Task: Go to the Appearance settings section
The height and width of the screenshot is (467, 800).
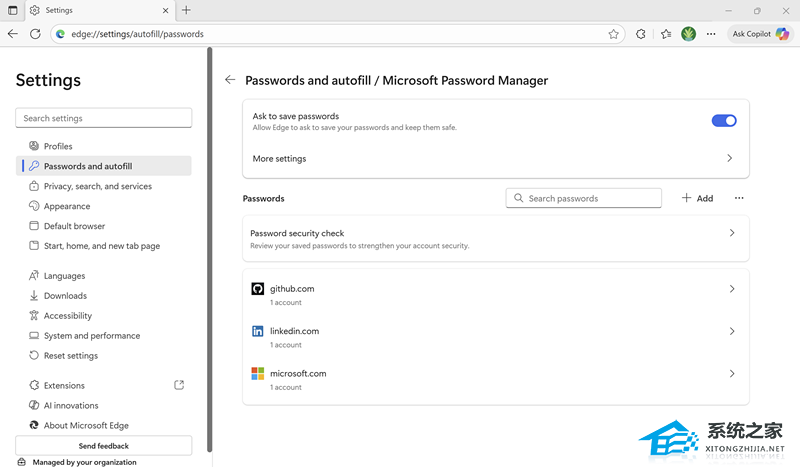Action: click(x=67, y=206)
